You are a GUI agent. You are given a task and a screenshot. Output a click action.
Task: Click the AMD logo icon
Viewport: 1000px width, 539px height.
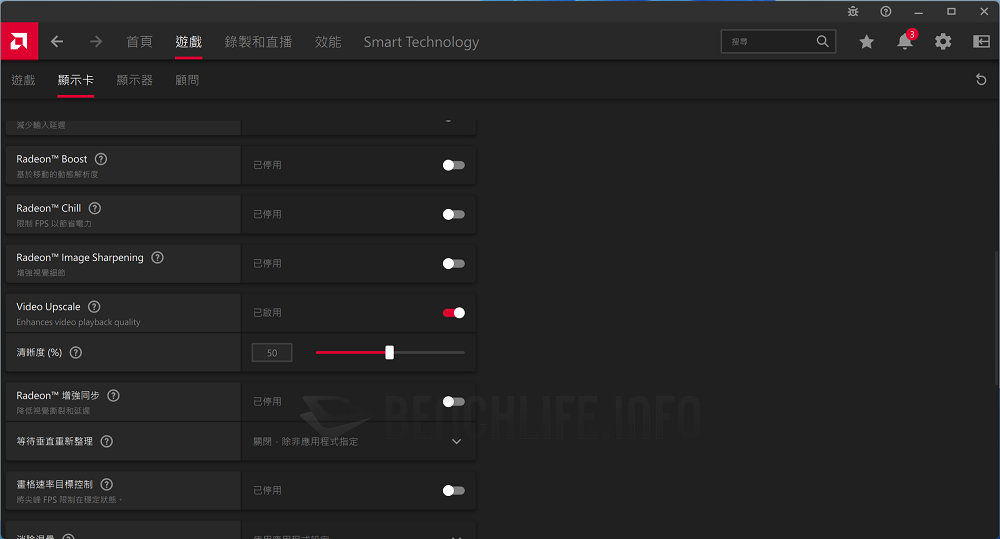coord(19,41)
